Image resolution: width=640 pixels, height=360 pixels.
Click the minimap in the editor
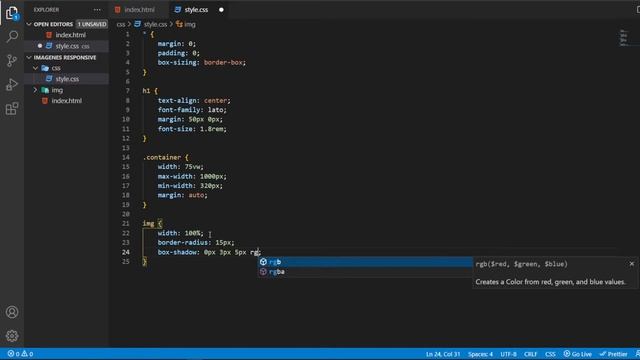[x=624, y=38]
